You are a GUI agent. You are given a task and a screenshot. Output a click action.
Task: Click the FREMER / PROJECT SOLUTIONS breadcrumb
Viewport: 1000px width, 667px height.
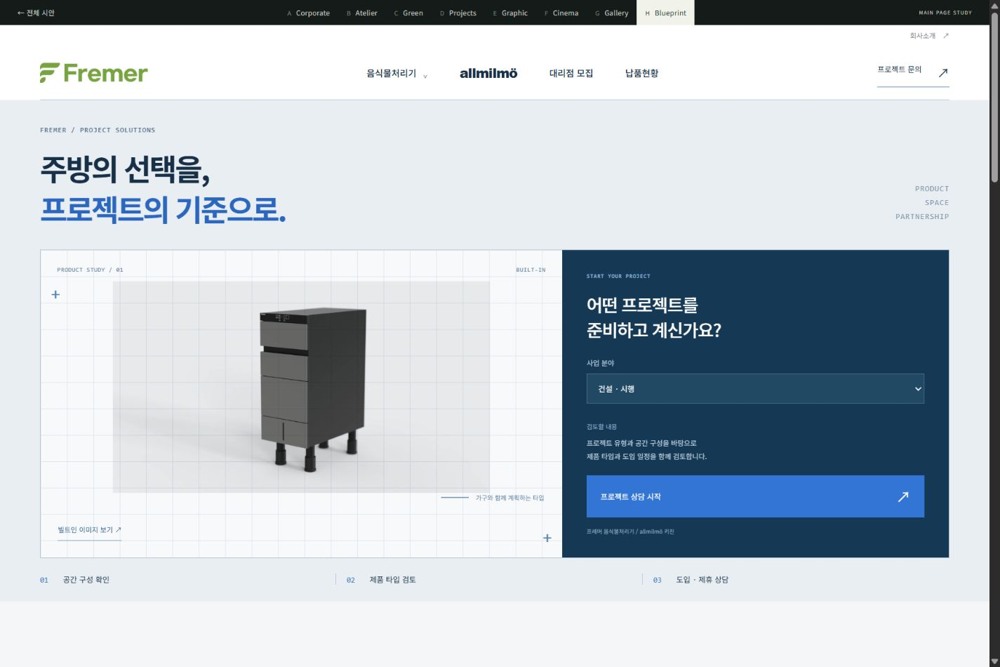[x=98, y=130]
